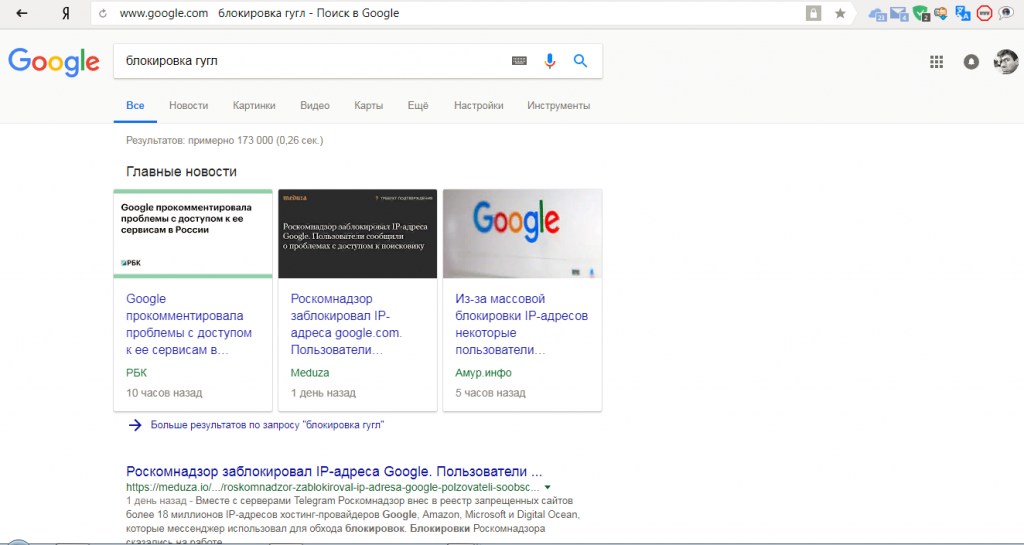Screen dimensions: 1024x545
Task: Open the Google logo photo thumbnail
Action: click(522, 234)
